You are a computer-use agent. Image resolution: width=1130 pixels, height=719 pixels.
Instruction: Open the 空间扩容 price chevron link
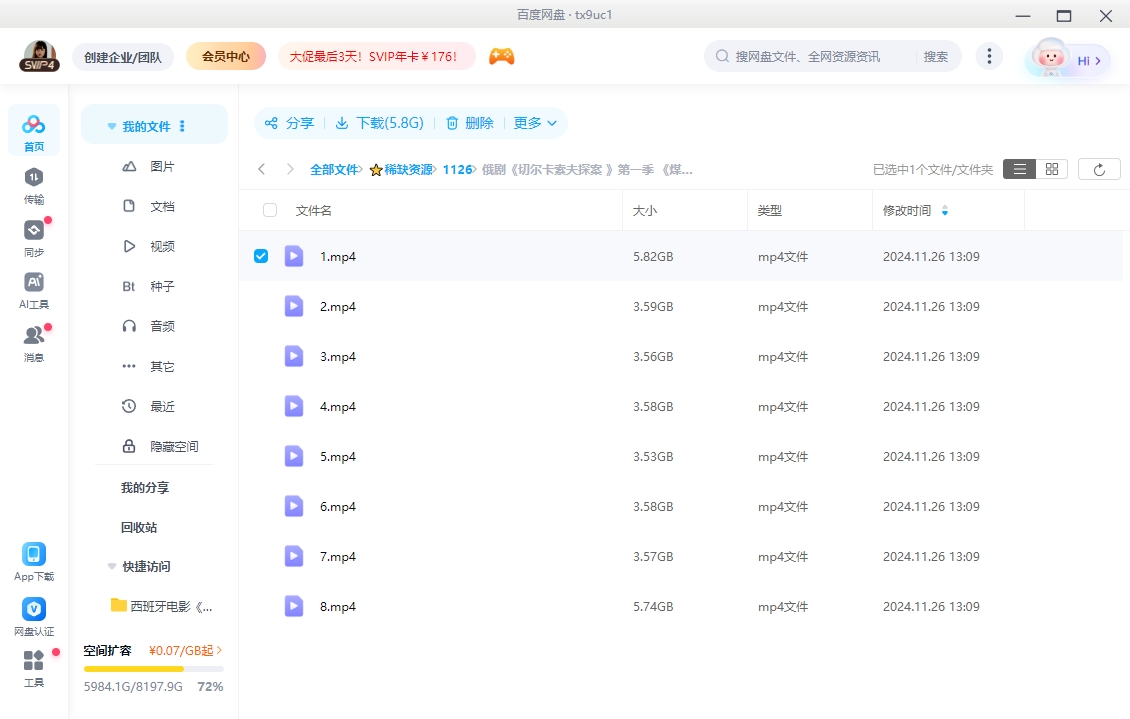[185, 651]
